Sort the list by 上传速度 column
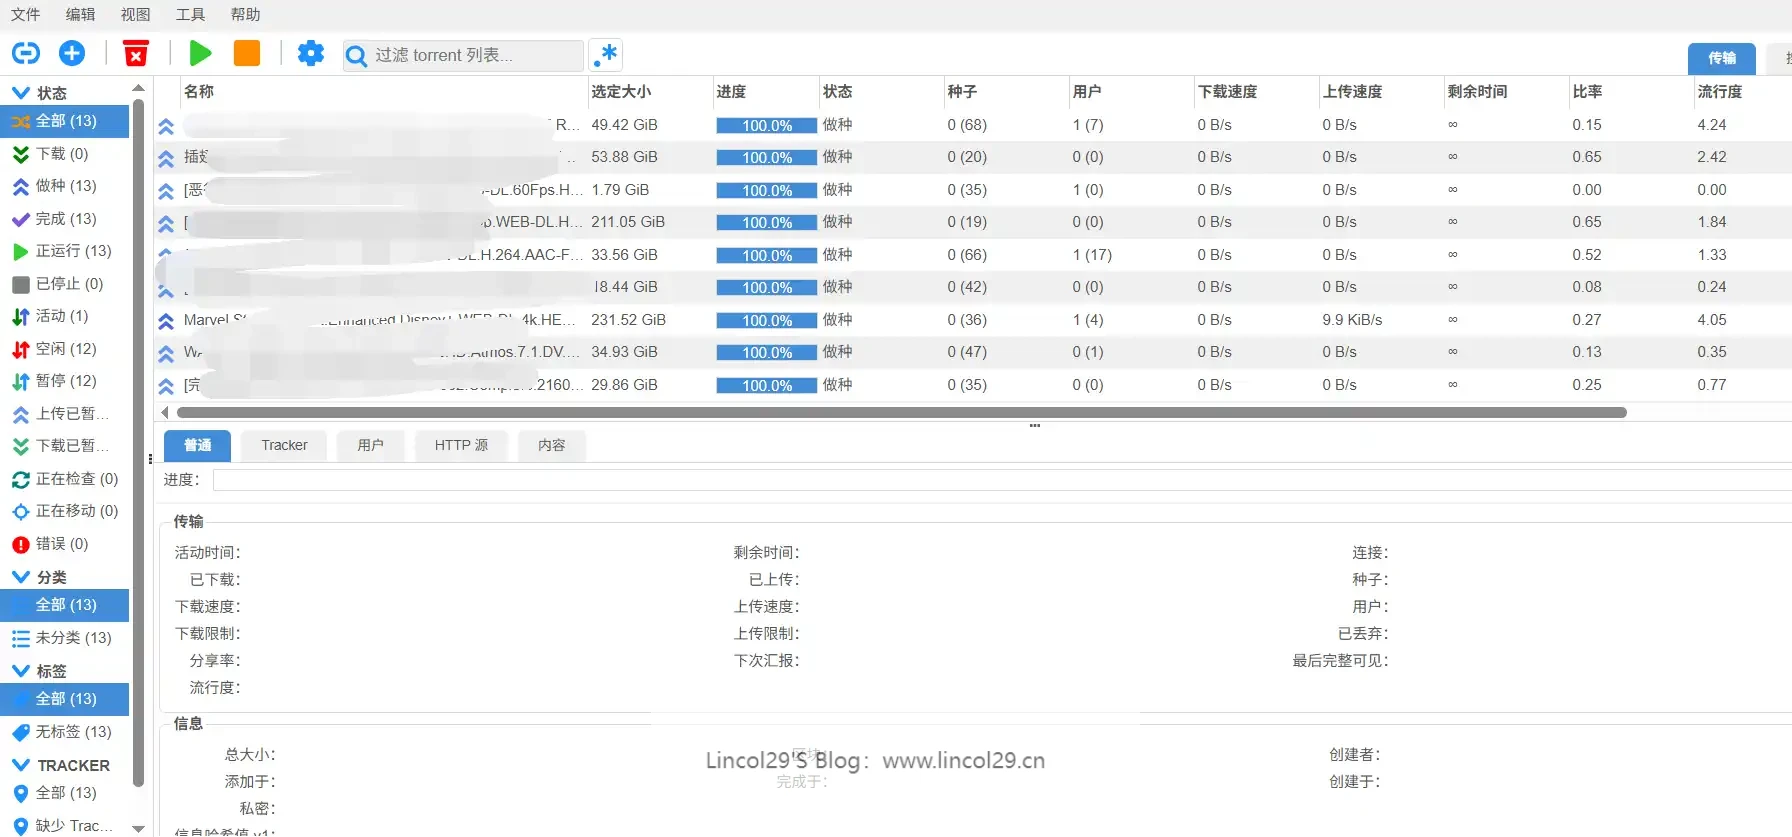This screenshot has height=837, width=1792. click(x=1352, y=92)
